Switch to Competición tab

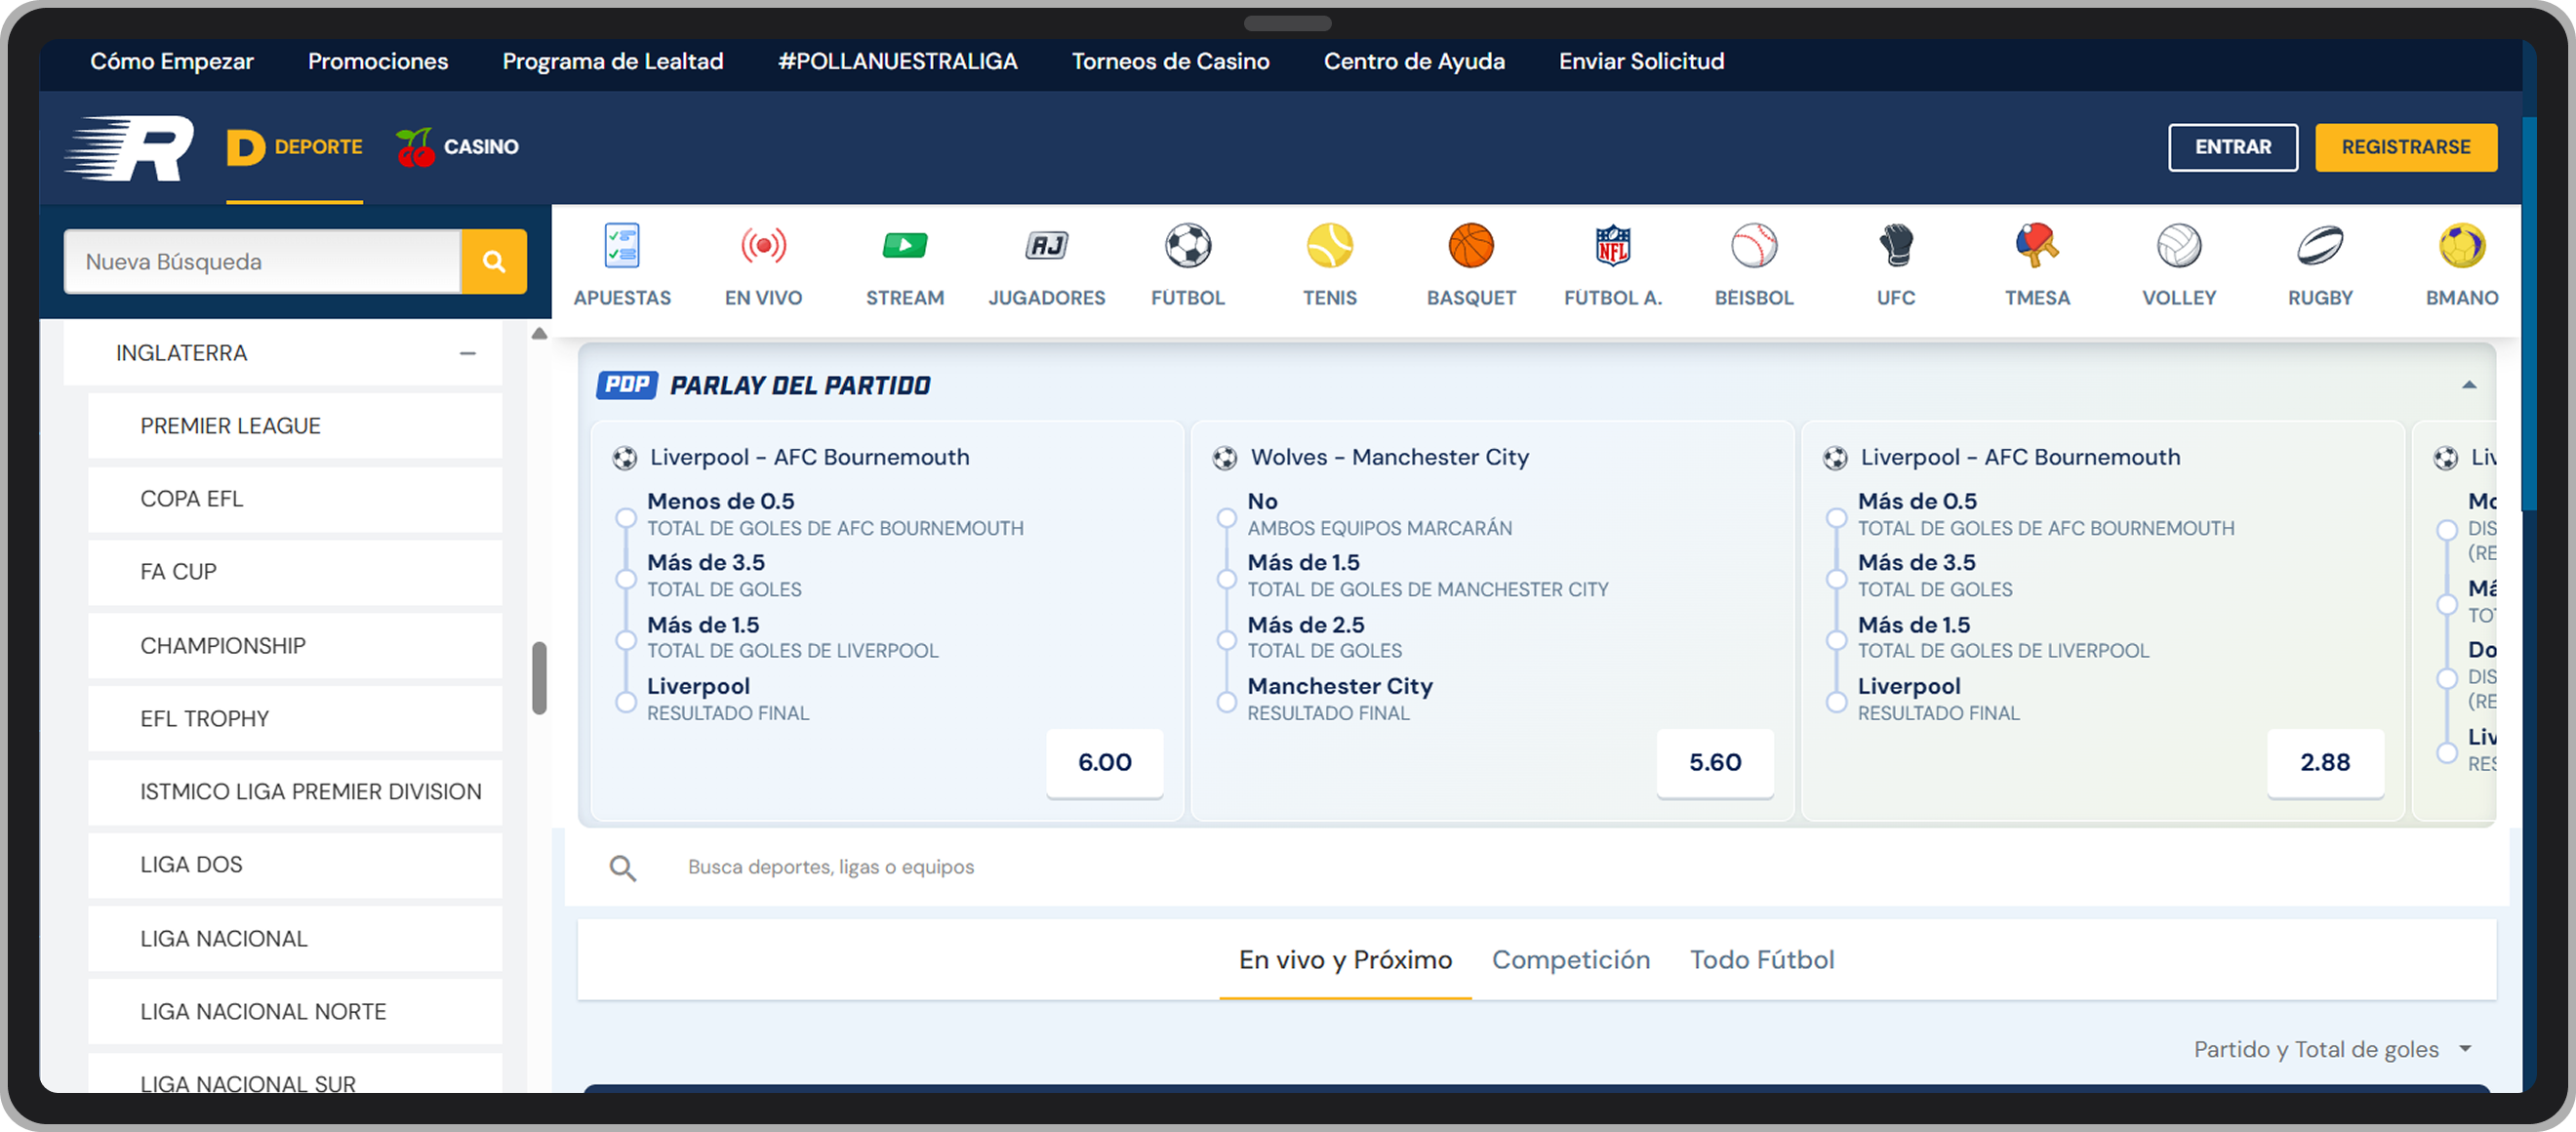pyautogui.click(x=1571, y=960)
